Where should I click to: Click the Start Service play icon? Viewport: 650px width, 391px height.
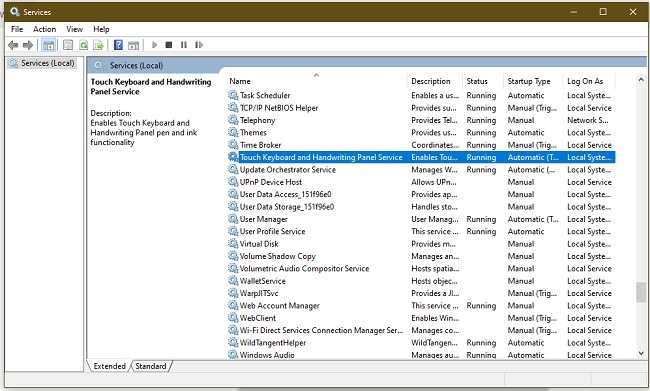tap(154, 45)
